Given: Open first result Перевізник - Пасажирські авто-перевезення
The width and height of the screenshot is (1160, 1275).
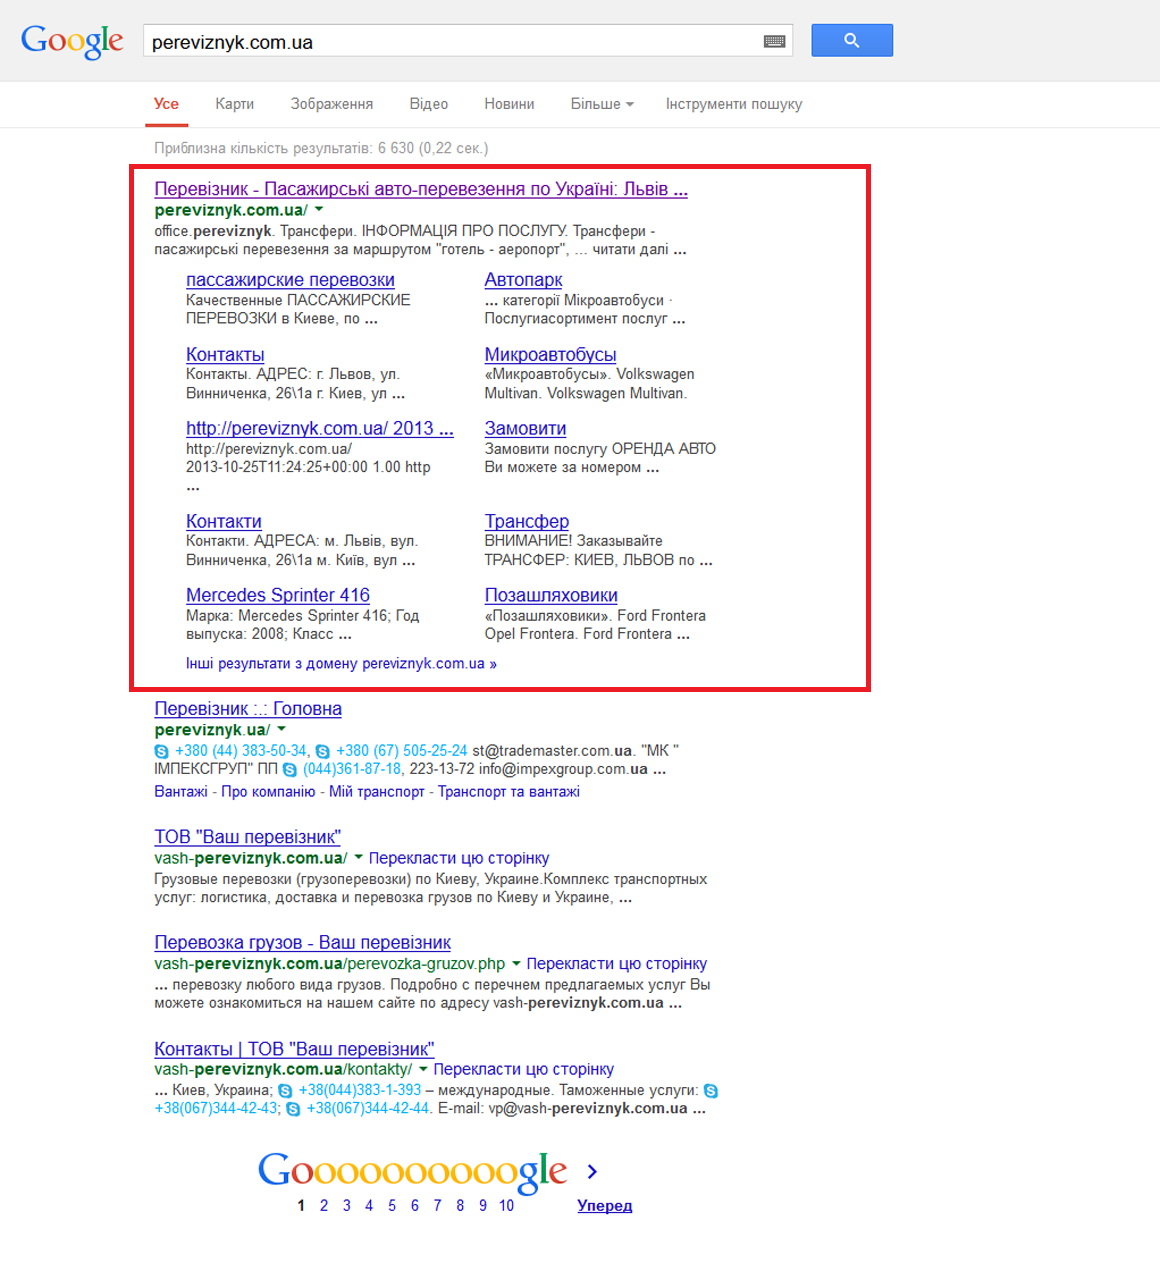Looking at the screenshot, I should pos(421,189).
